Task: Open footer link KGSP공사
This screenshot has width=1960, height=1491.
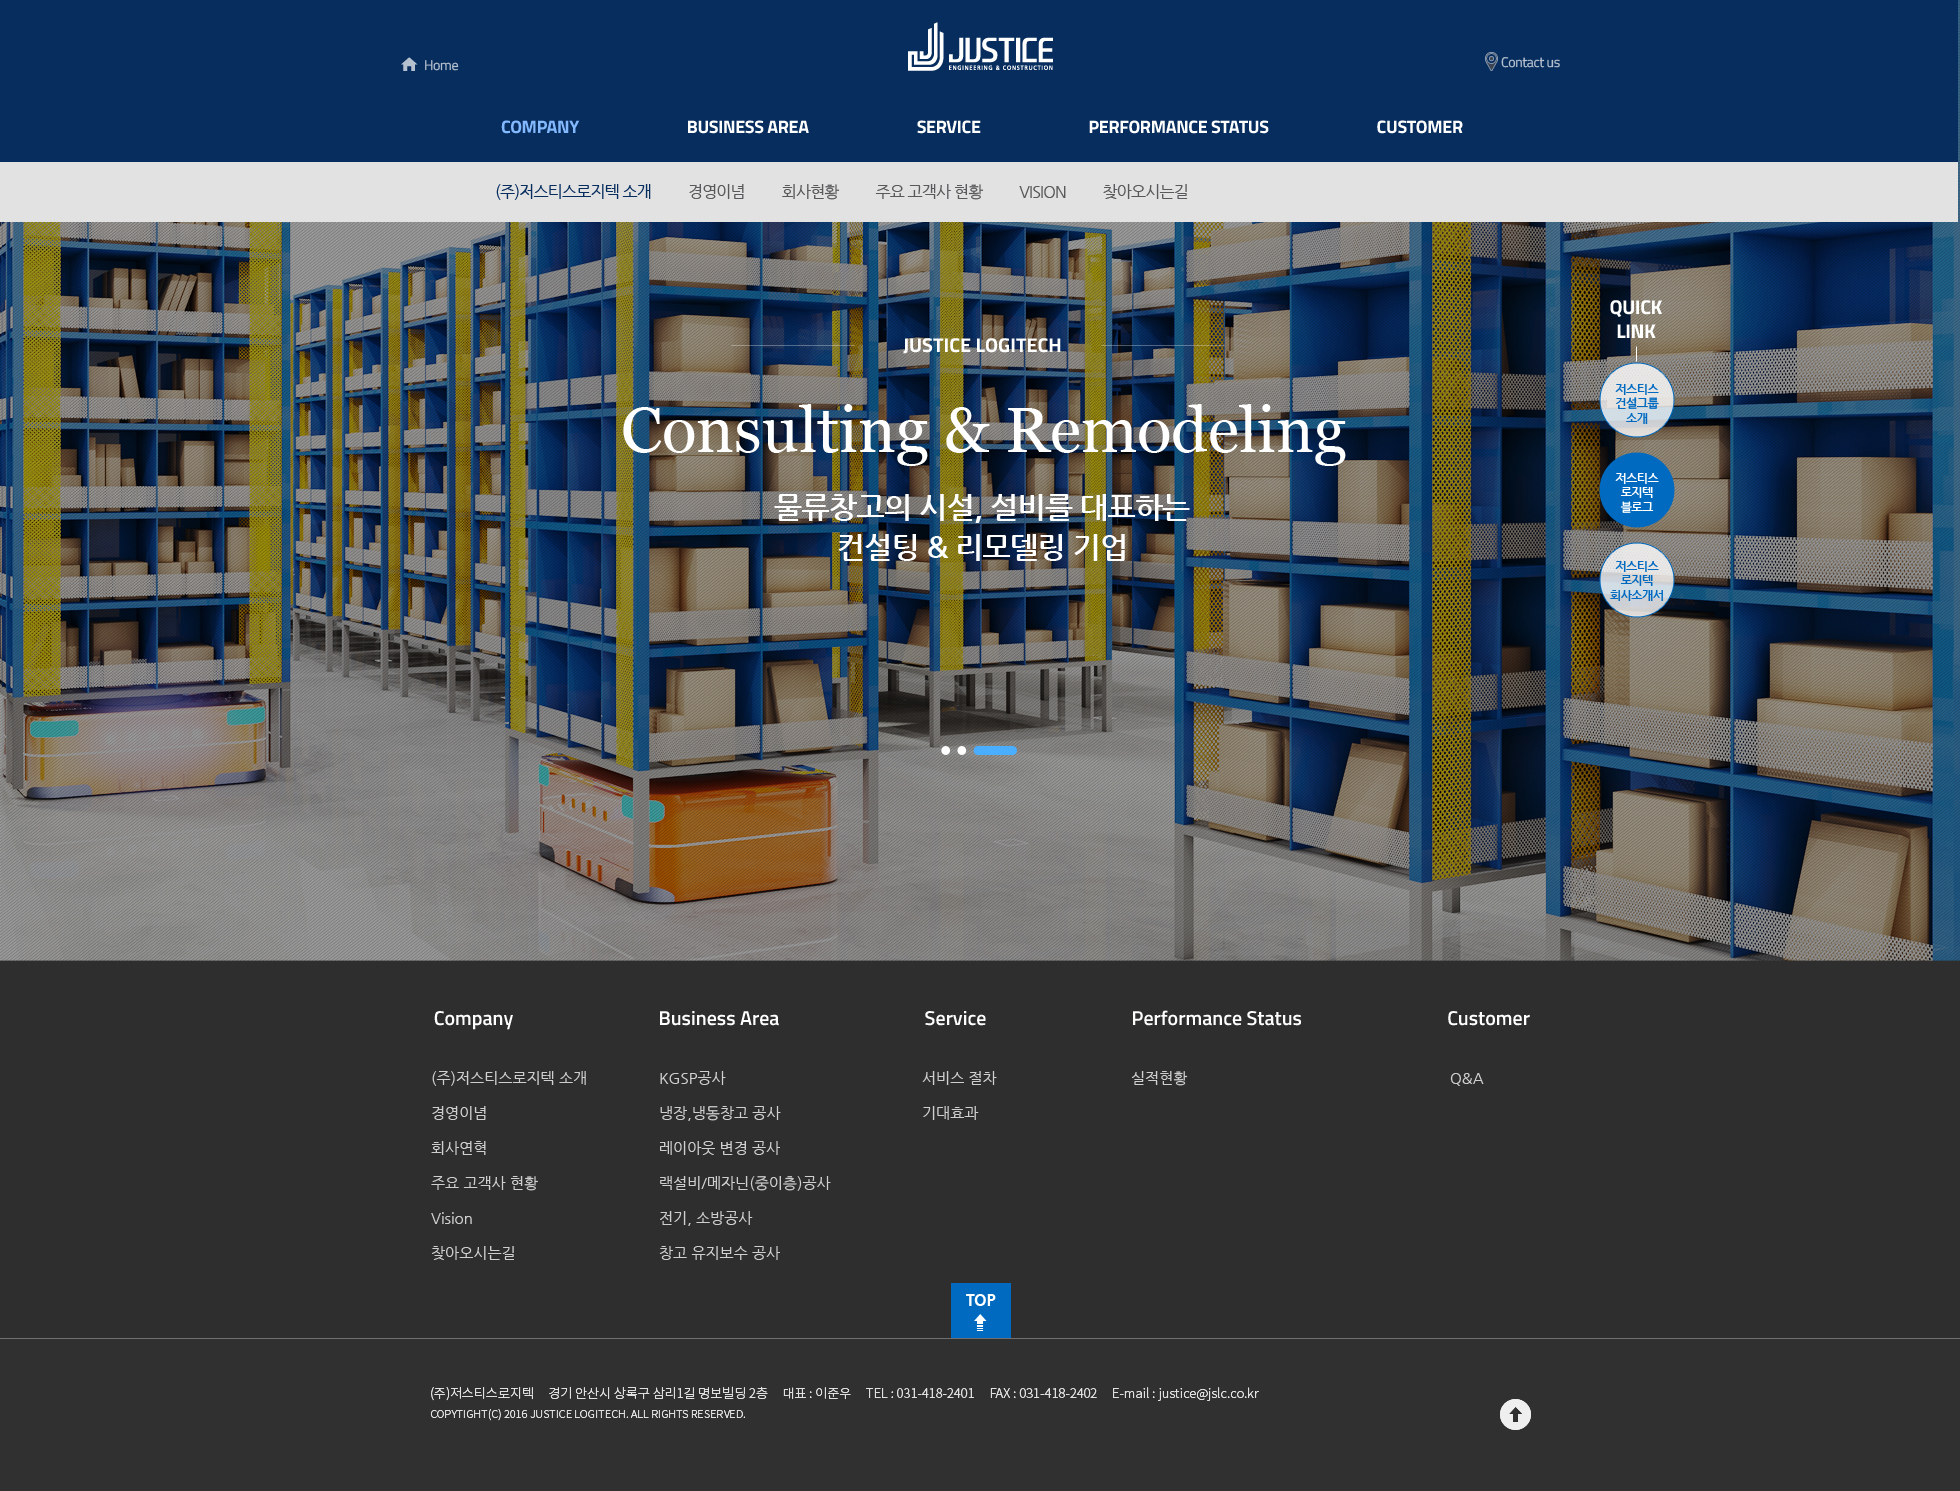Action: point(692,1078)
